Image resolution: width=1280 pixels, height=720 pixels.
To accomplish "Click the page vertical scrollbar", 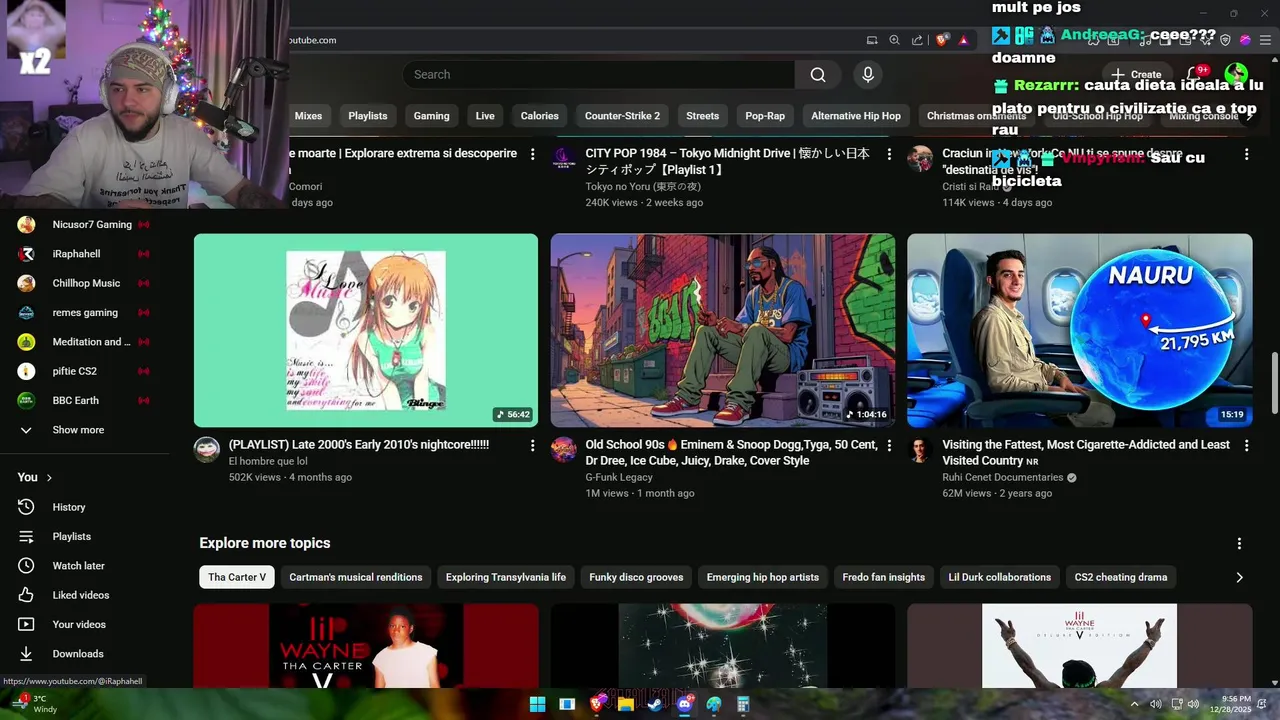I will tap(1274, 383).
